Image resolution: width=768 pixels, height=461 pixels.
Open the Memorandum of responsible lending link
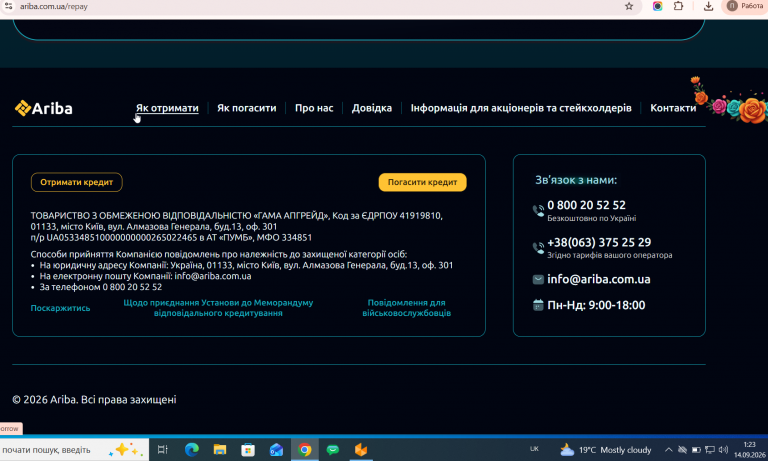tap(218, 308)
